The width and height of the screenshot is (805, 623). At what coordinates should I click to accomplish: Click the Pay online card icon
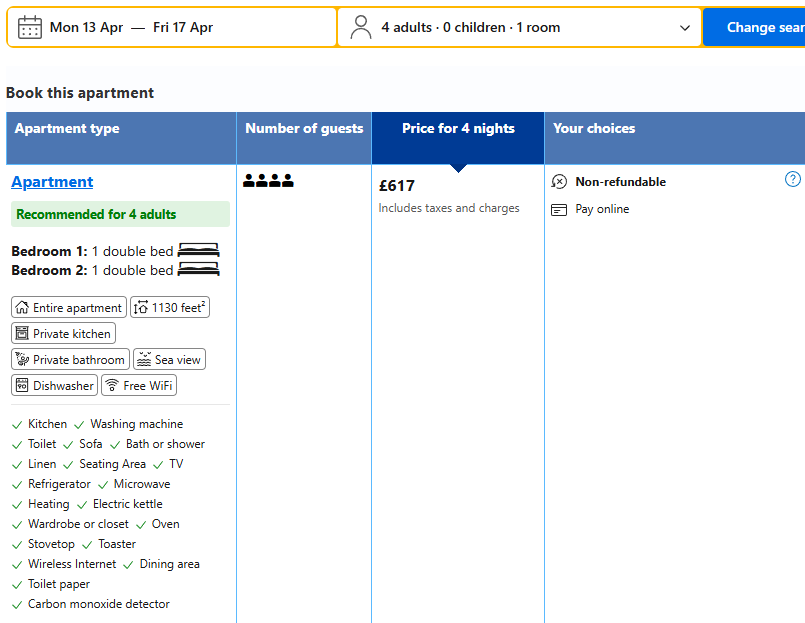(x=559, y=210)
